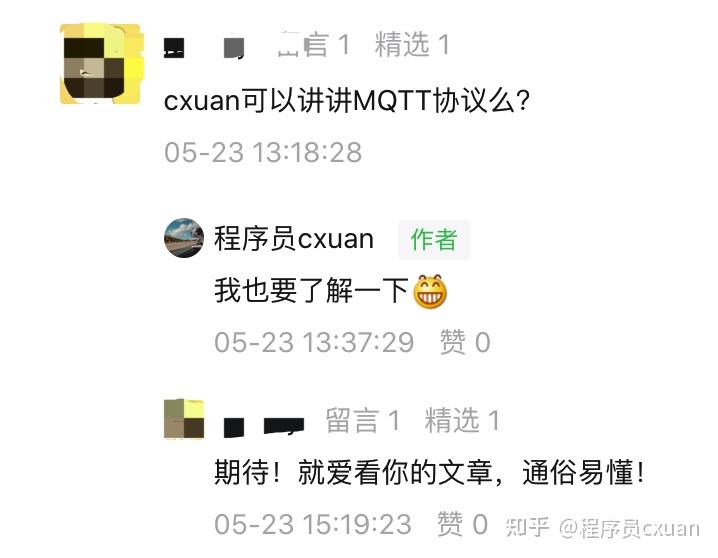Image resolution: width=718 pixels, height=558 pixels.
Task: Click first commenter's 留言 1 label
Action: (x=314, y=44)
